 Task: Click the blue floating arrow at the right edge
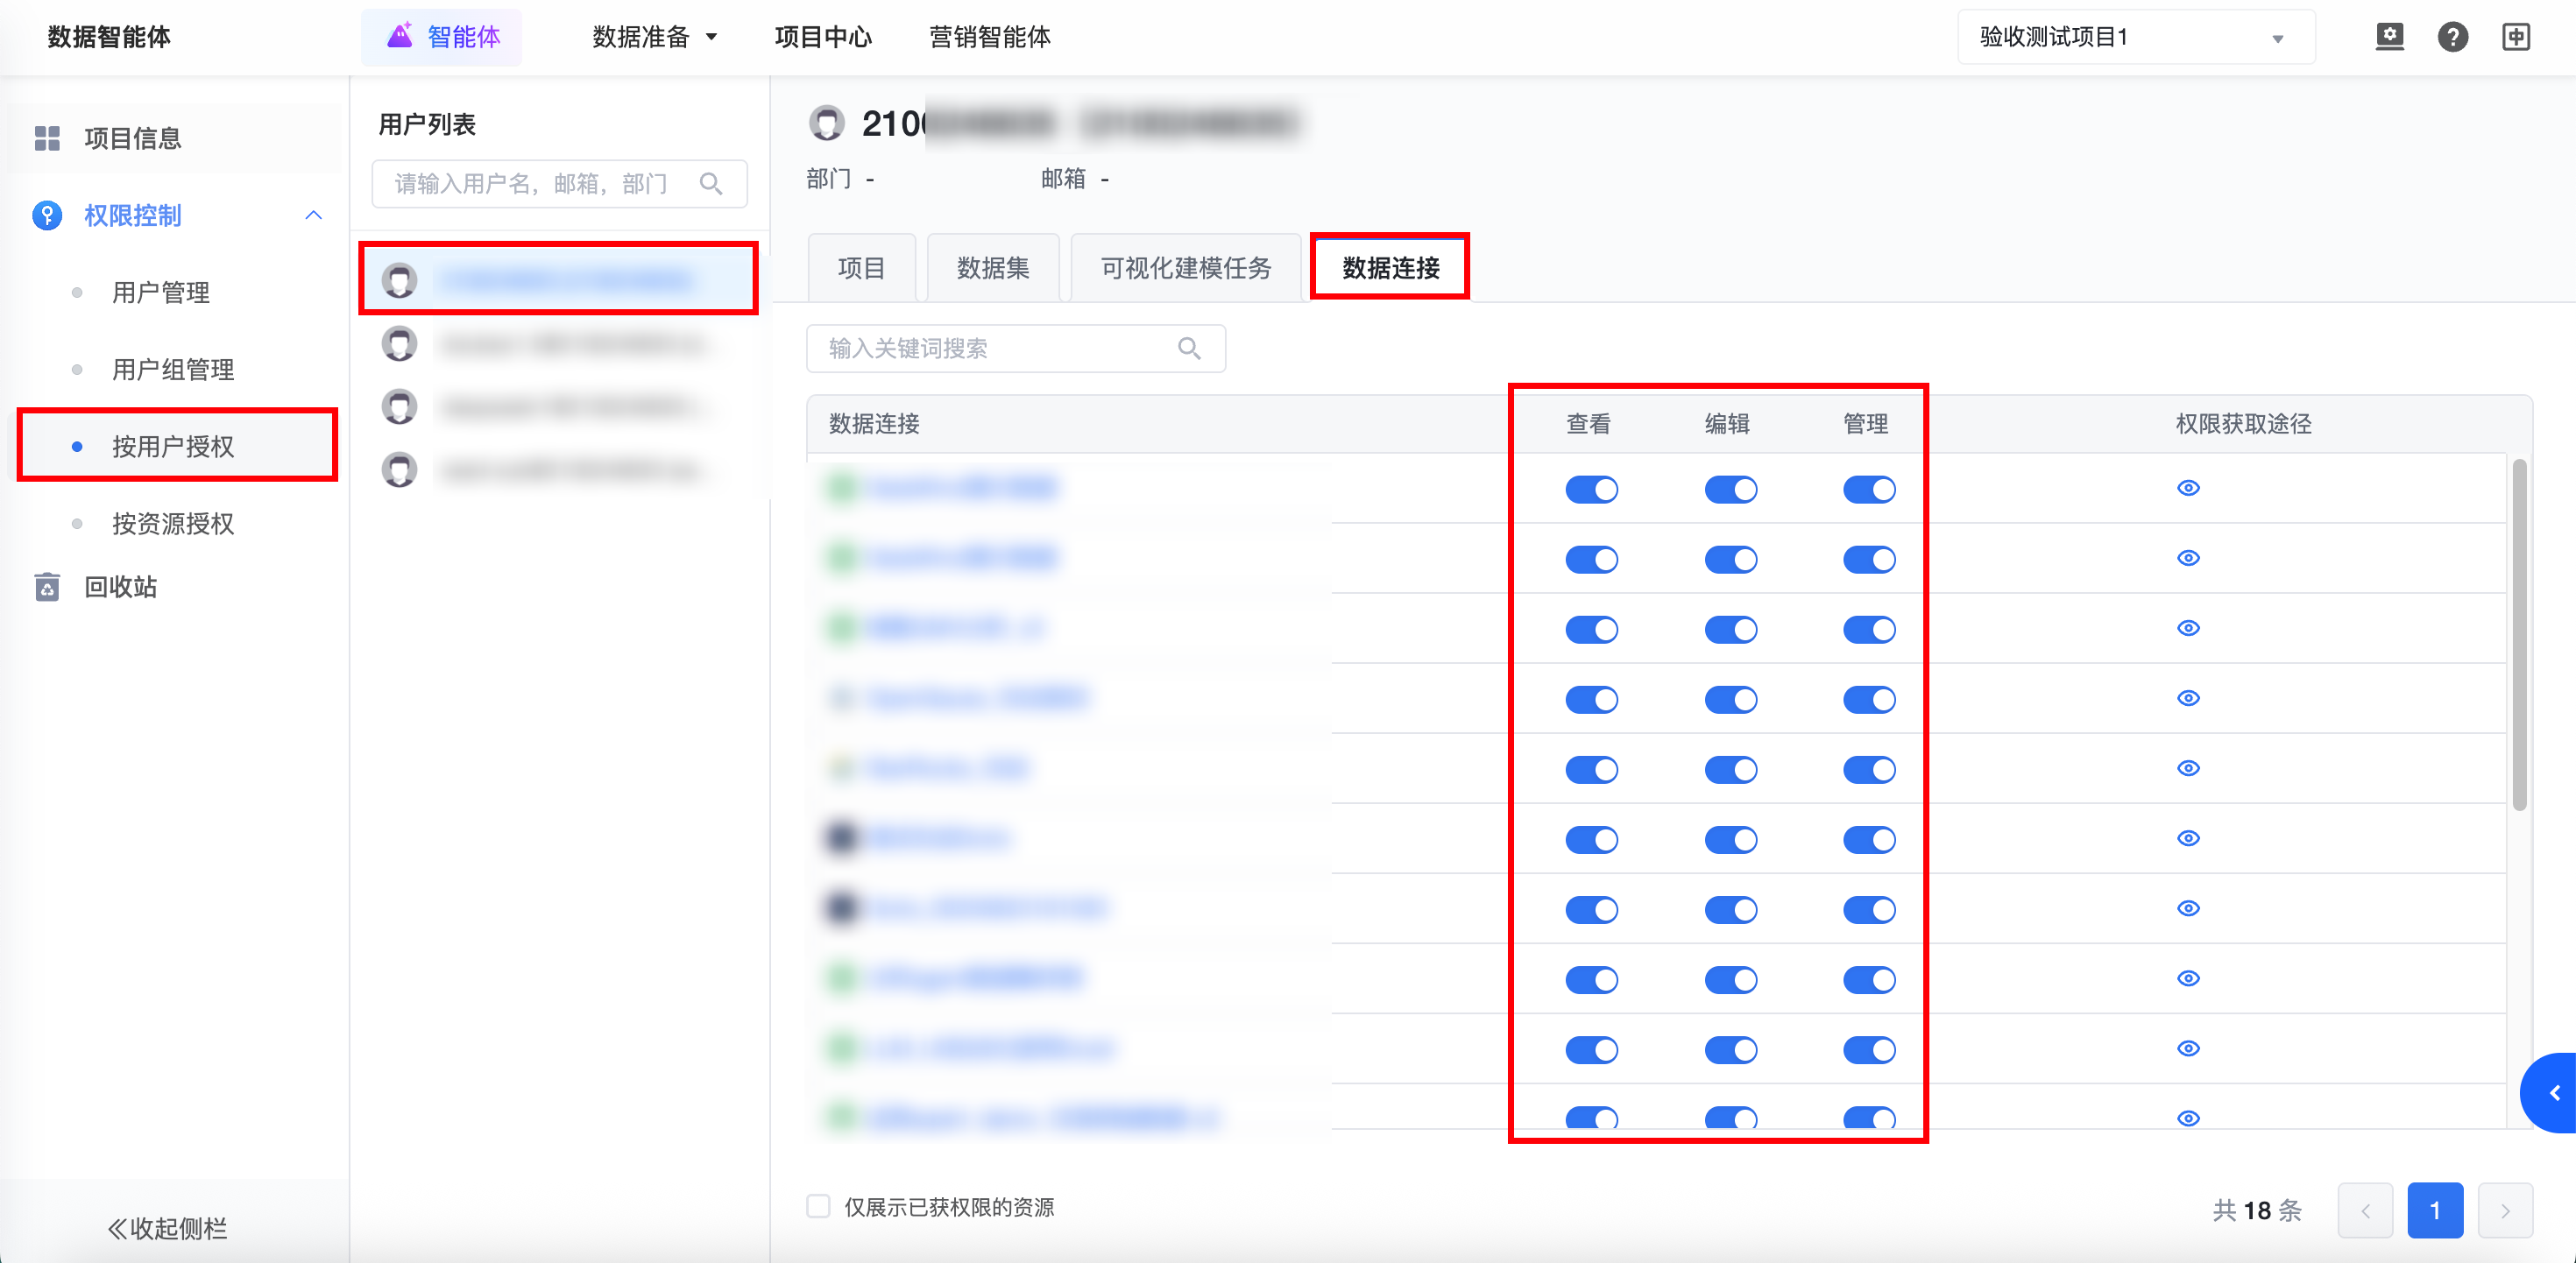2553,1093
